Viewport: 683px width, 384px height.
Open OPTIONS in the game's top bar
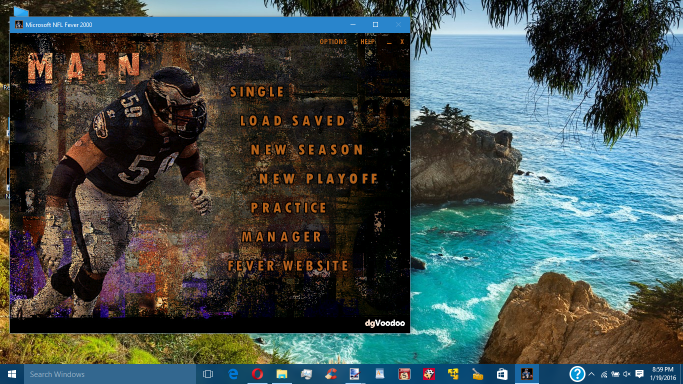(333, 42)
